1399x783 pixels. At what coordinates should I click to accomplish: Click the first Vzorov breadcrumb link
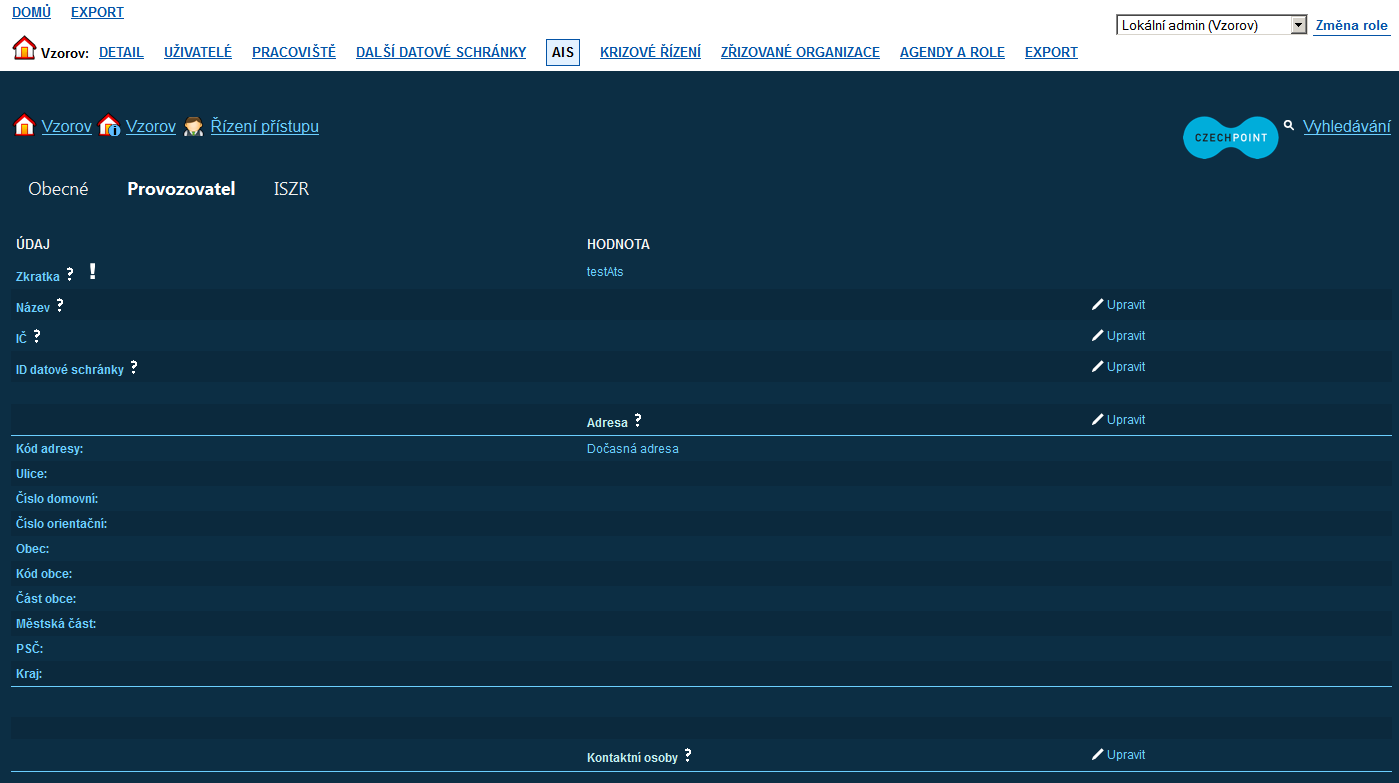(x=66, y=126)
